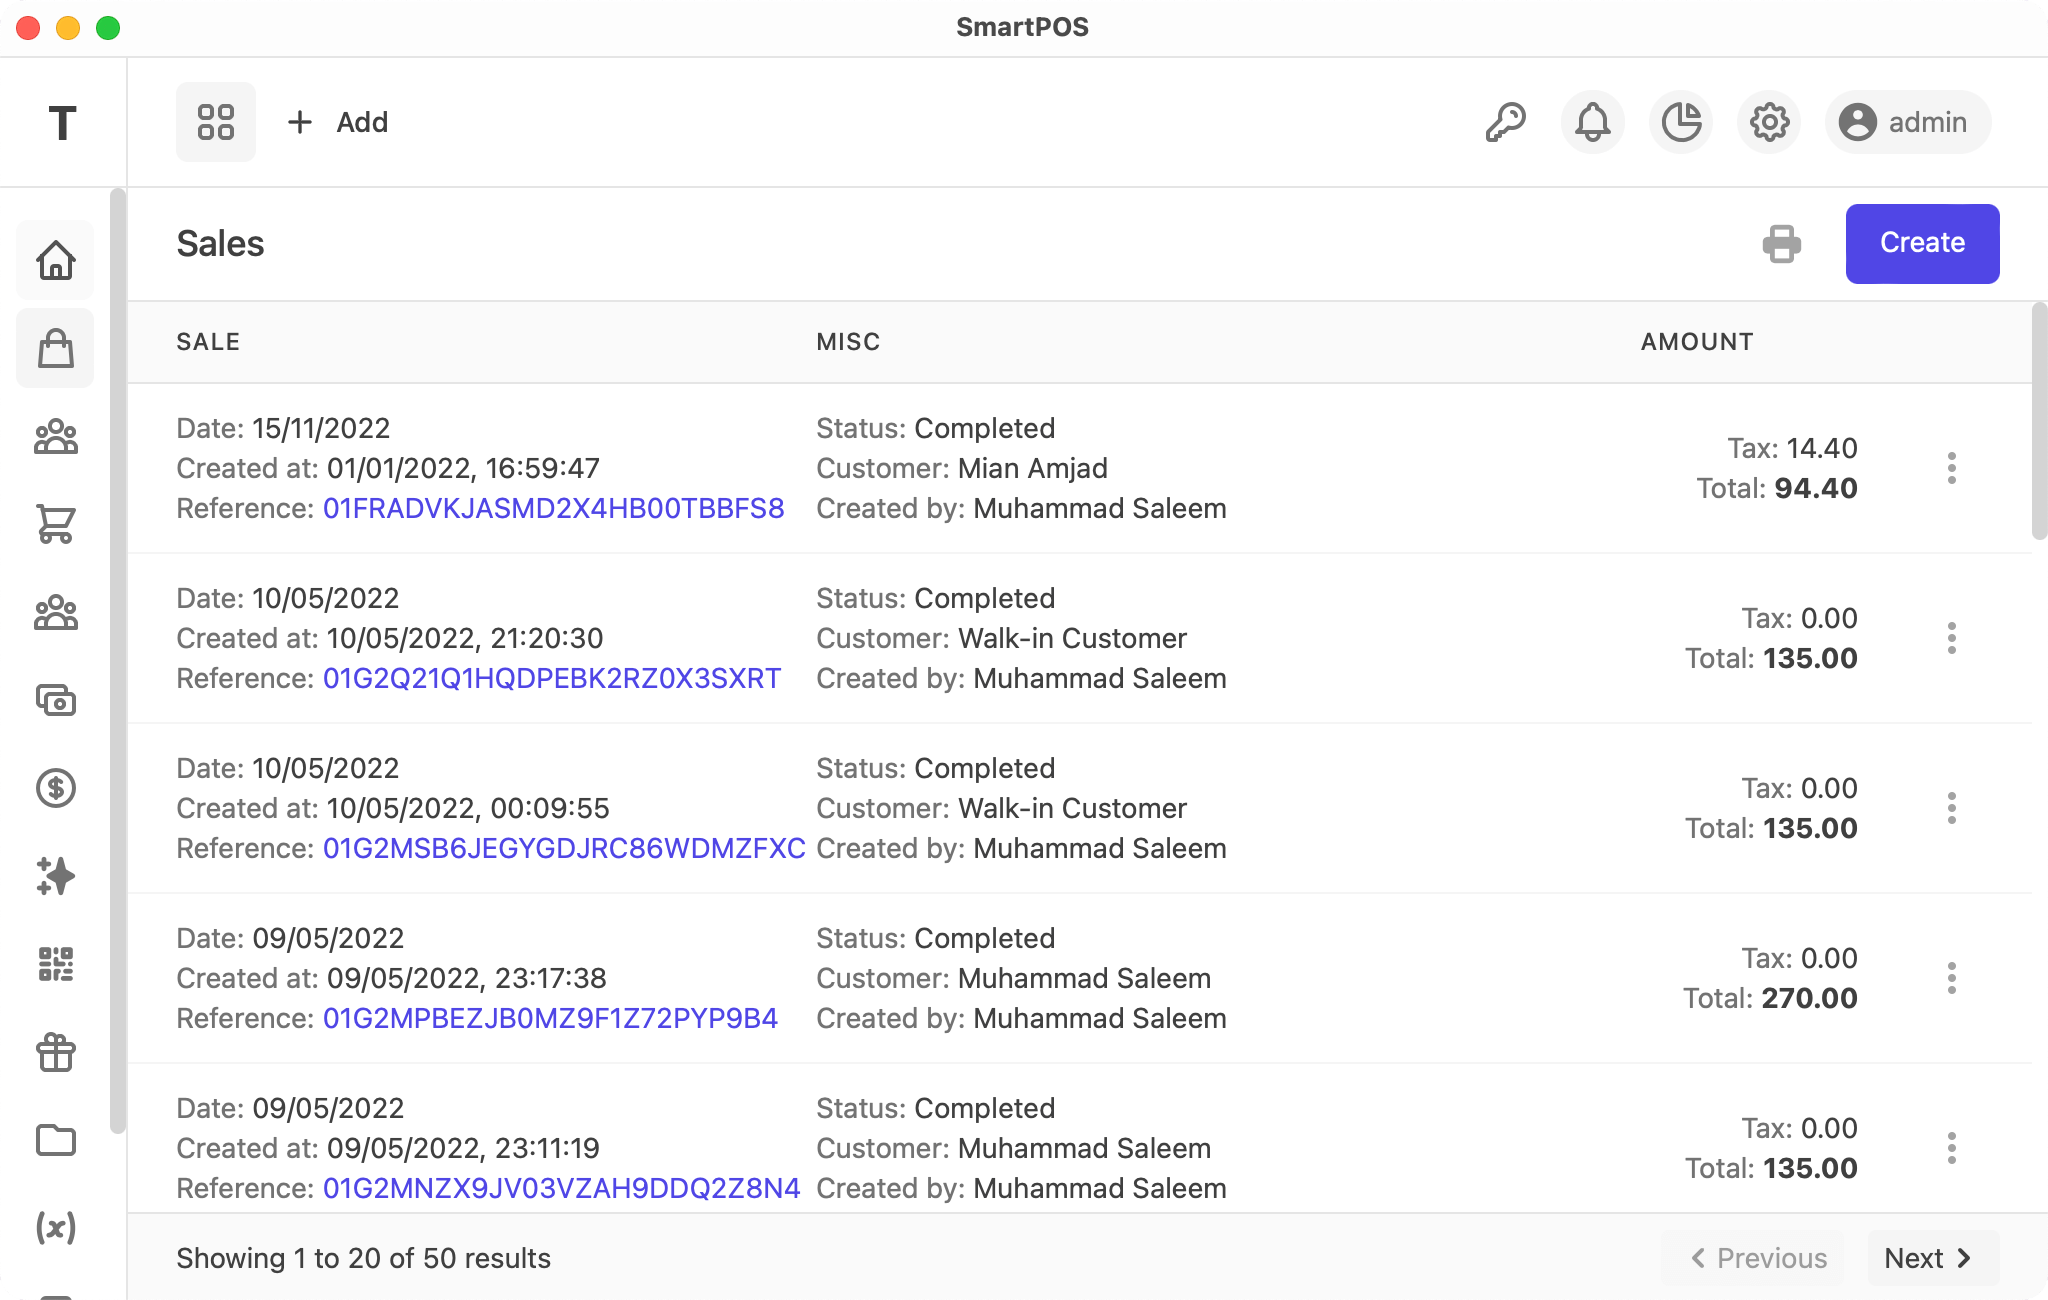Click the Add button in top bar

point(338,122)
